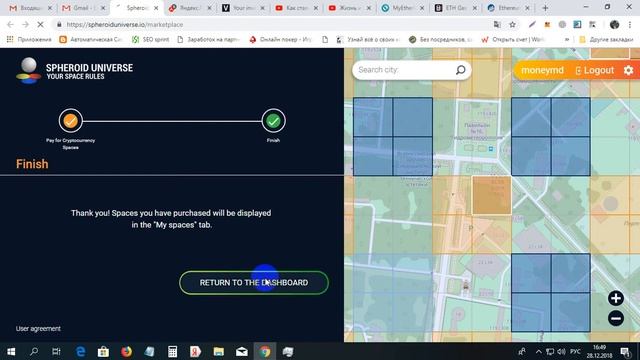Click the Pay for Cryptocurrency step circle
The height and width of the screenshot is (360, 640).
70,121
